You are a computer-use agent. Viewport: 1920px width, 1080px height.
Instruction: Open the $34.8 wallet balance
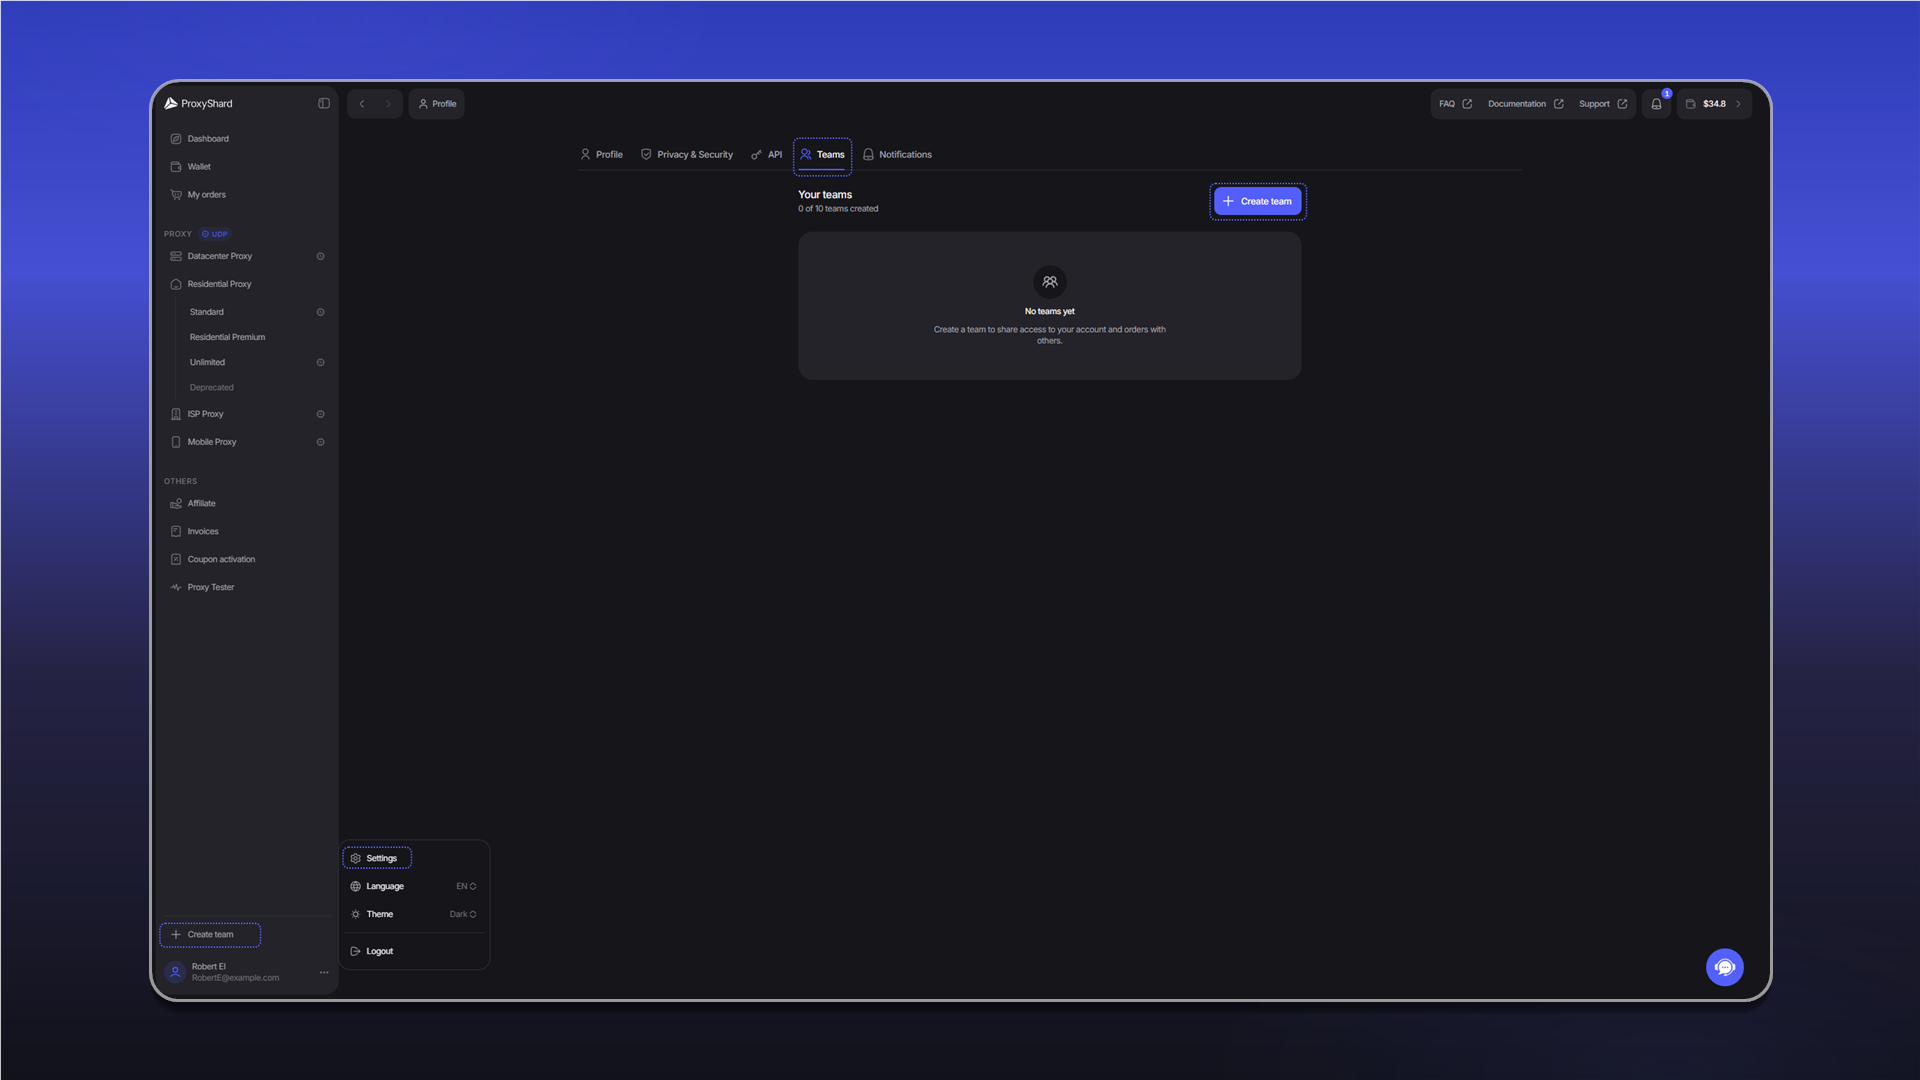(1714, 104)
